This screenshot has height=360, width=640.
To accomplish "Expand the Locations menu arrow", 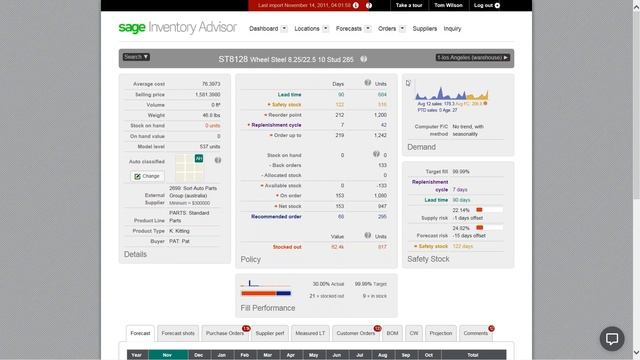I will pyautogui.click(x=325, y=29).
